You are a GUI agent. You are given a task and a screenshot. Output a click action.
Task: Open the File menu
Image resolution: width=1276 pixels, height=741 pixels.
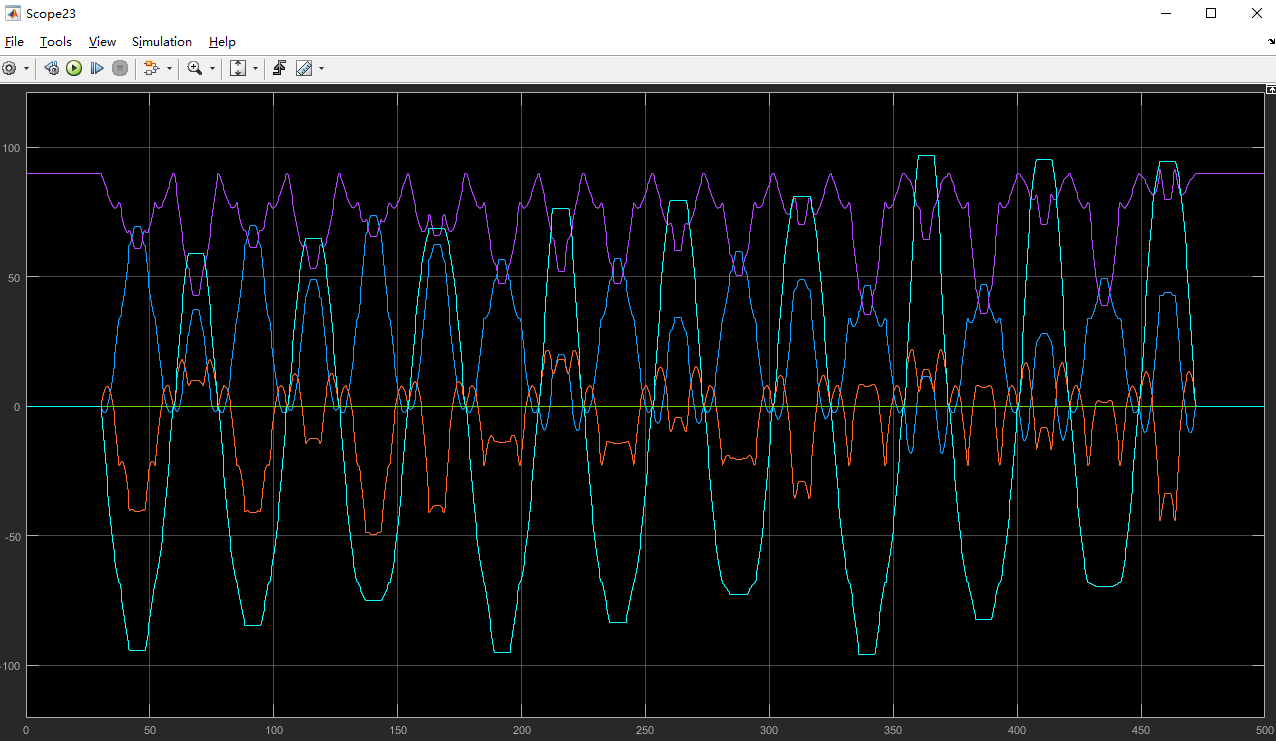coord(14,42)
